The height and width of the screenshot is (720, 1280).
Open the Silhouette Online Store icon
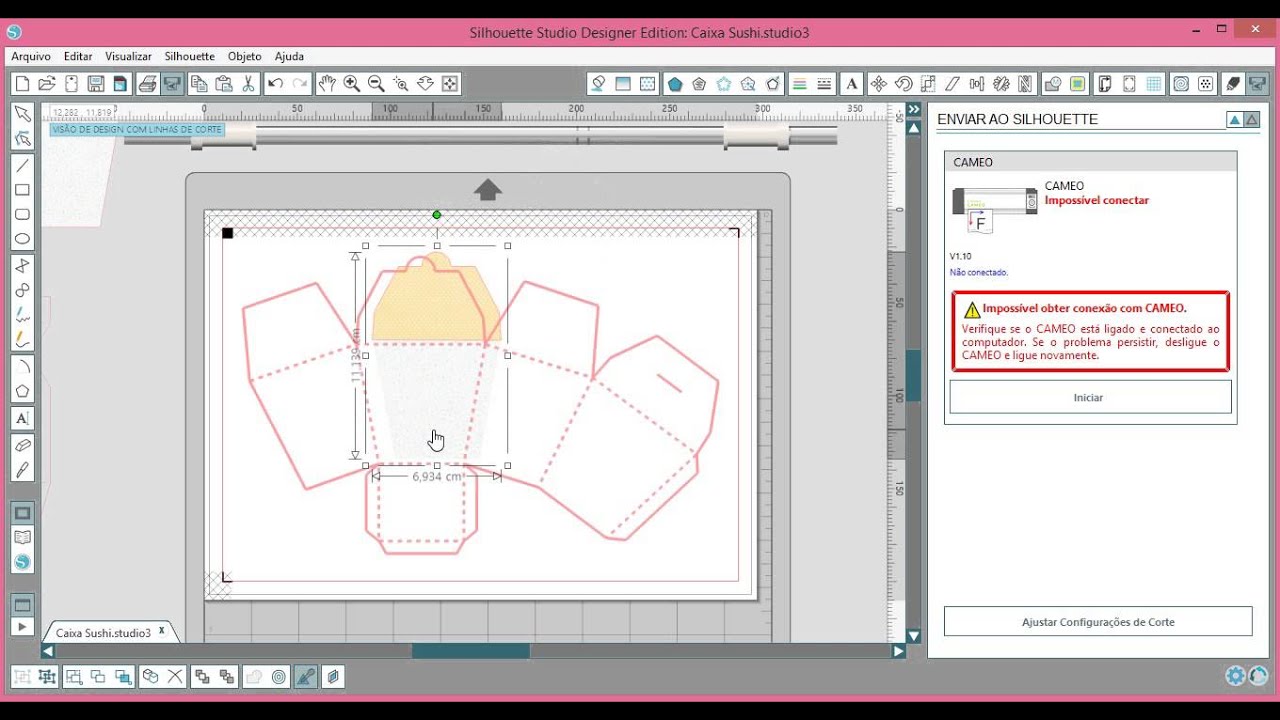(22, 562)
